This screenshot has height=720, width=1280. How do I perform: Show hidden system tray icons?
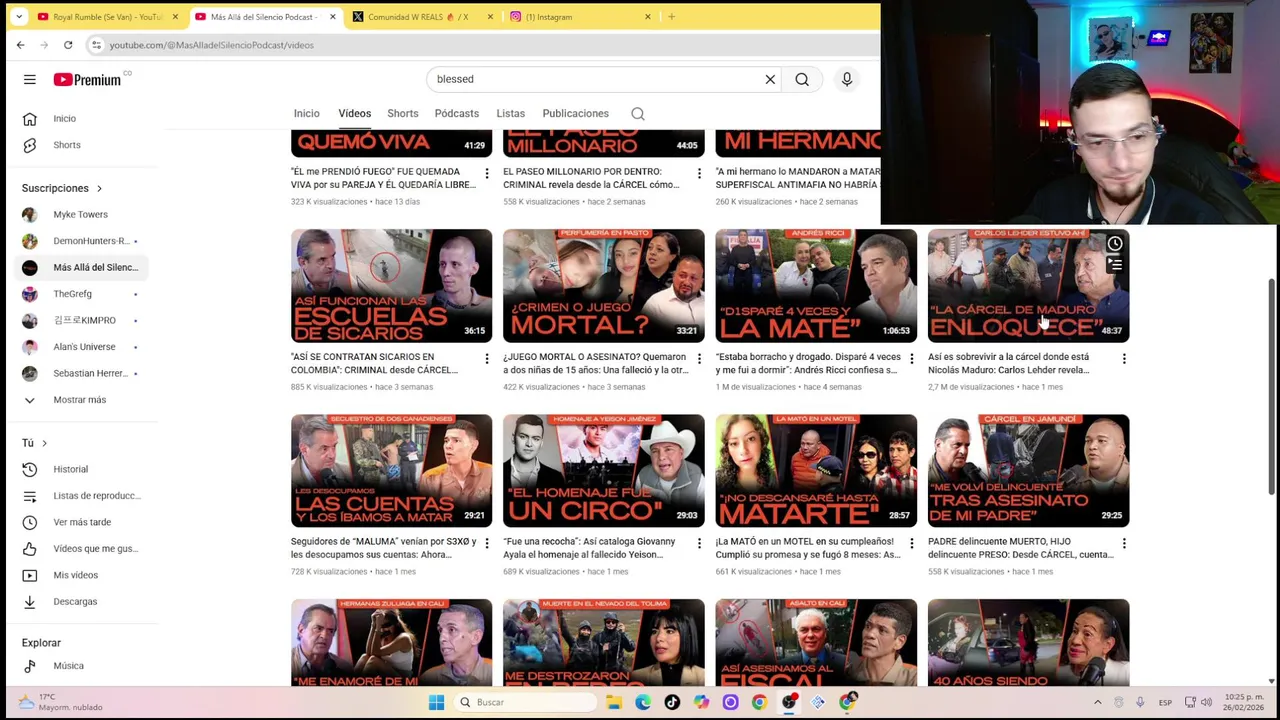tap(1097, 702)
